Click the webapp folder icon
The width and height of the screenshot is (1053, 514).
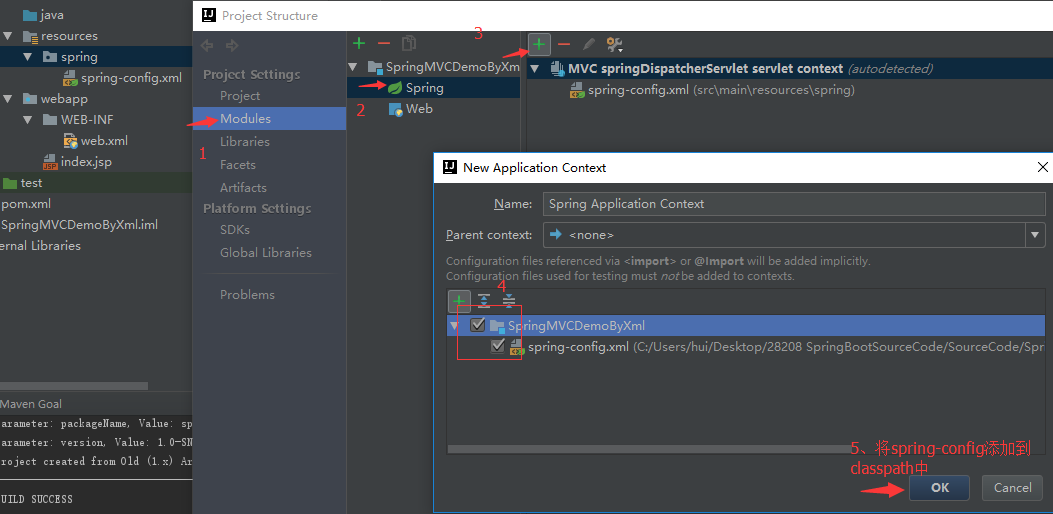point(30,99)
